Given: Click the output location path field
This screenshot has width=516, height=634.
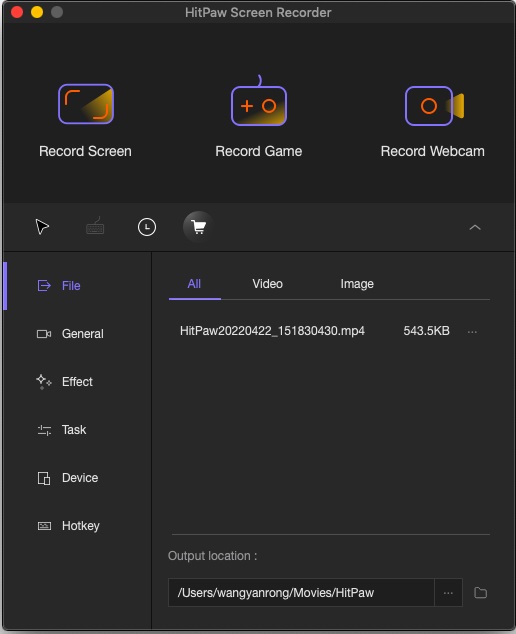Looking at the screenshot, I should point(301,593).
